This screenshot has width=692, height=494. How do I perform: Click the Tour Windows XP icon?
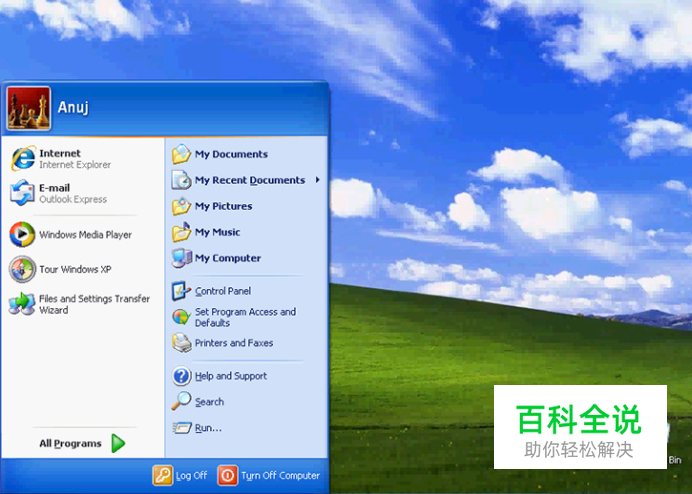(x=22, y=269)
